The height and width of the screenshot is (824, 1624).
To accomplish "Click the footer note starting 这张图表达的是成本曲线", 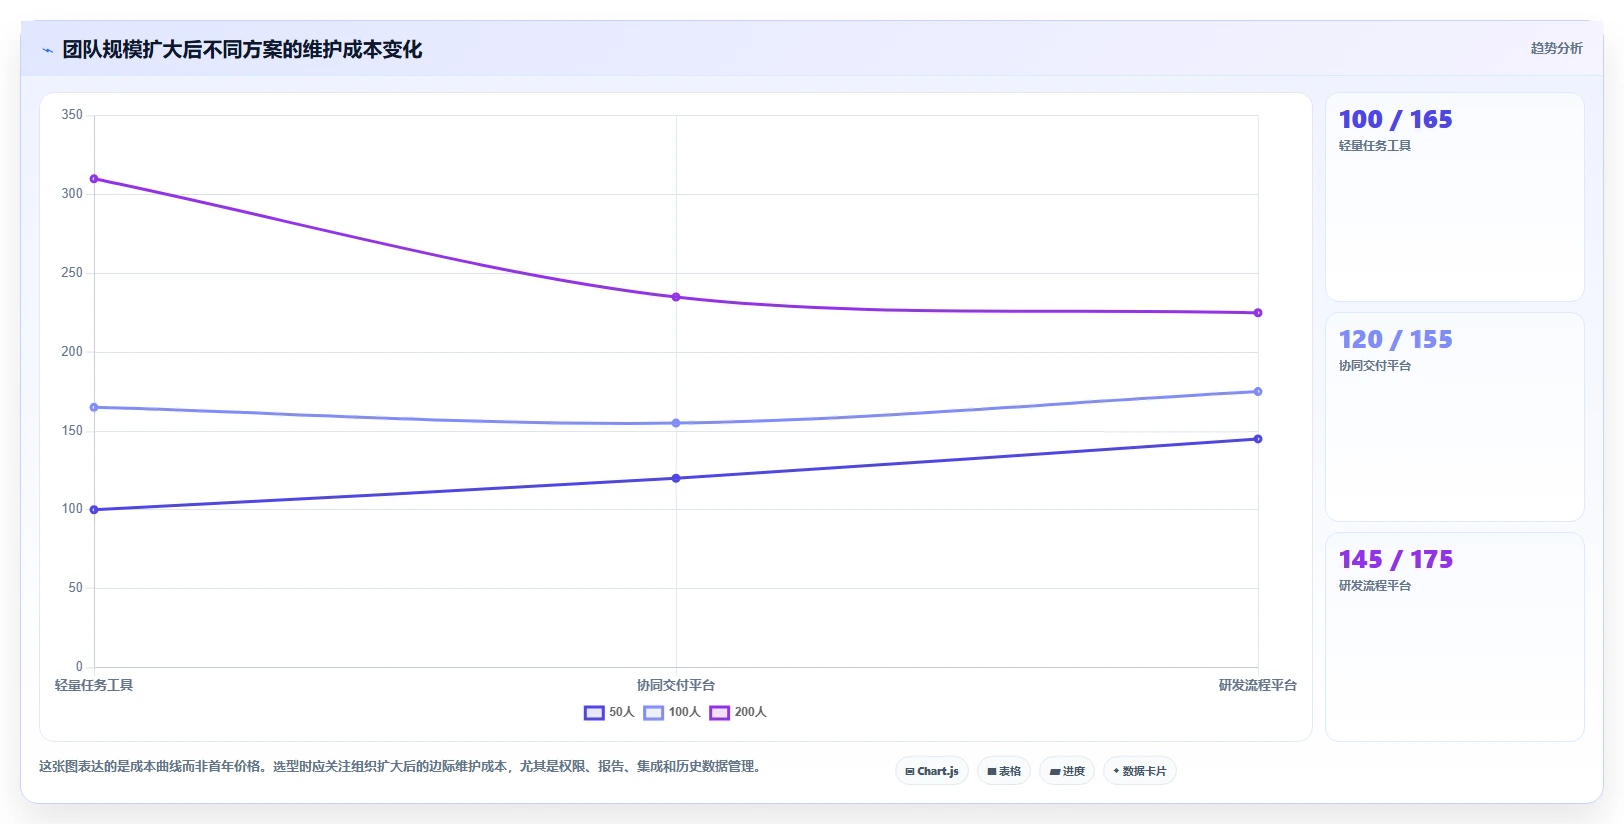I will click(x=402, y=767).
